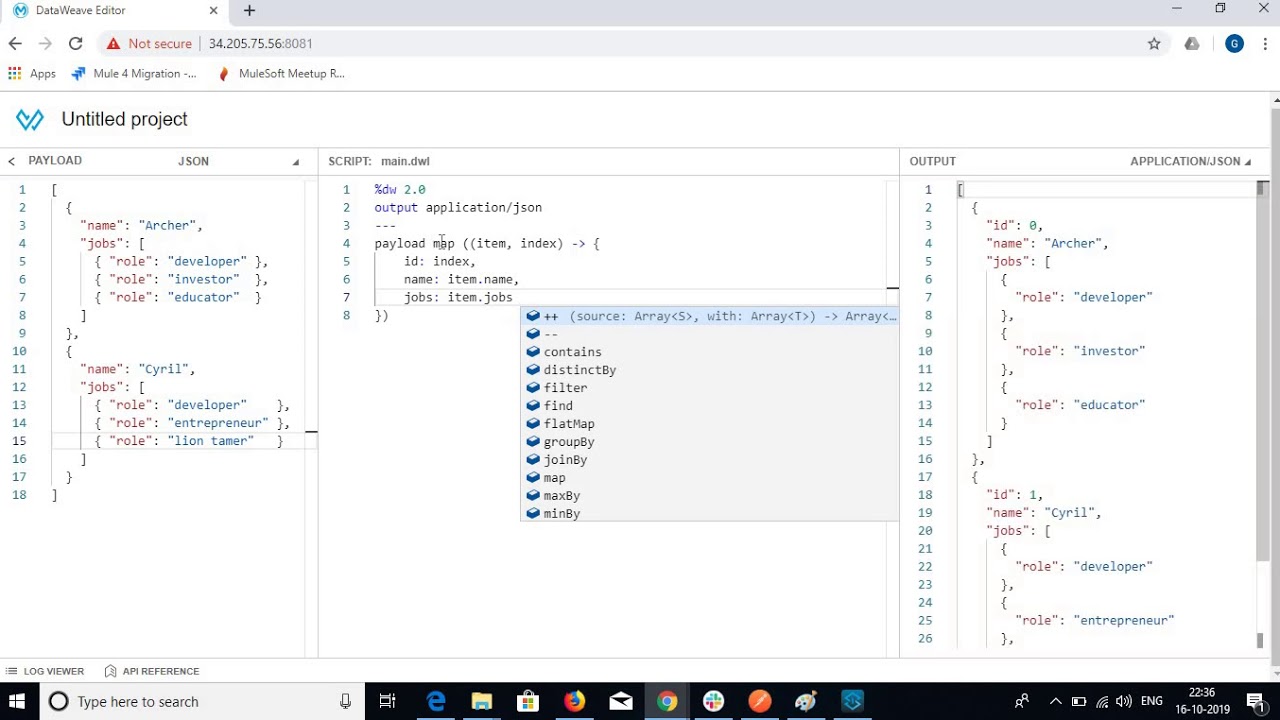Click the Windows search box
This screenshot has width=1280, height=720.
200,701
